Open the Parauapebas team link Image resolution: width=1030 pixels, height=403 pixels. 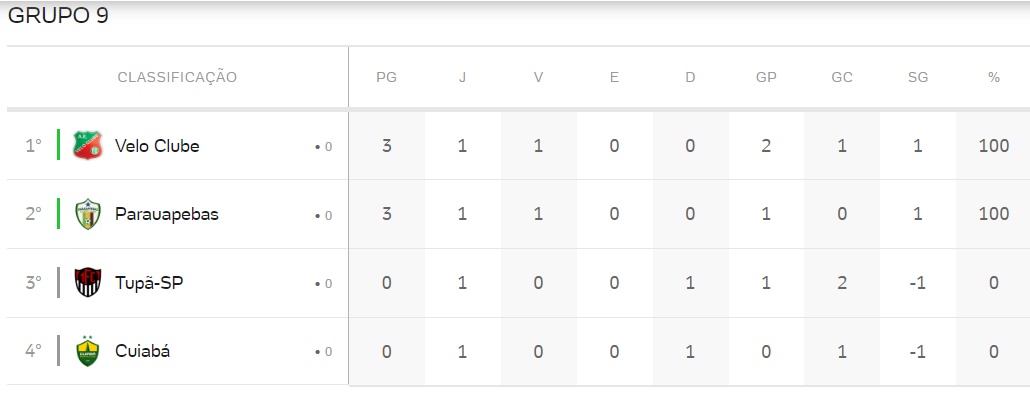click(167, 214)
